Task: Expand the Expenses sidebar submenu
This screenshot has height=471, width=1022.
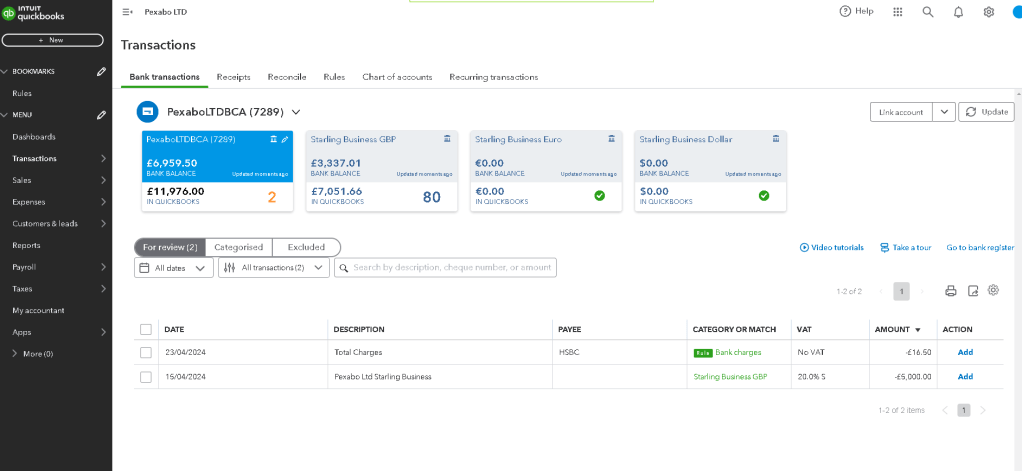Action: point(104,202)
